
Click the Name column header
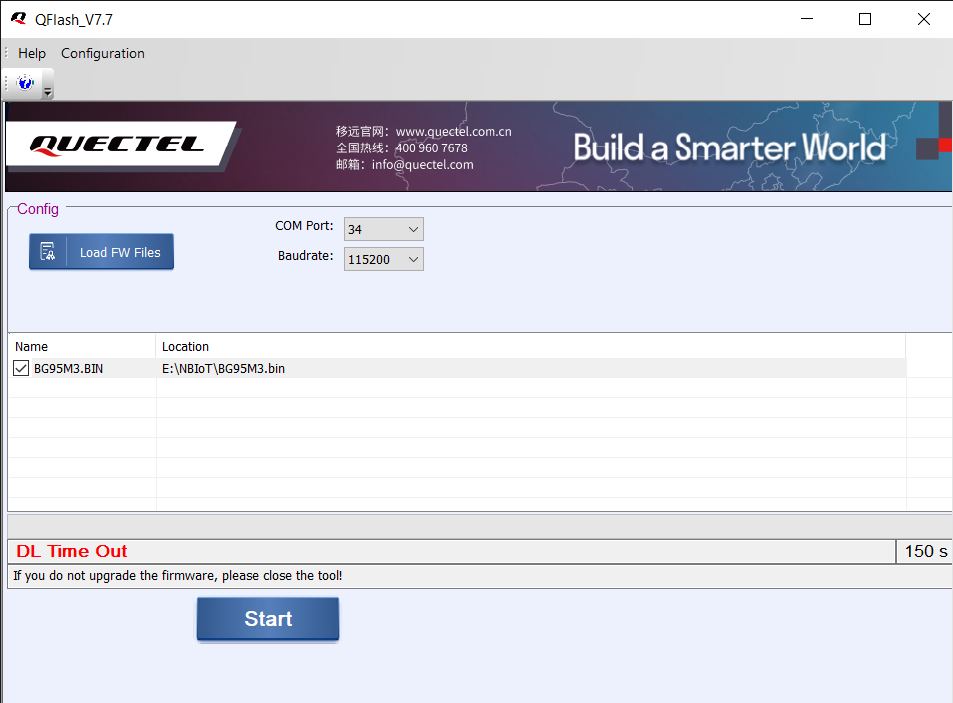(32, 347)
